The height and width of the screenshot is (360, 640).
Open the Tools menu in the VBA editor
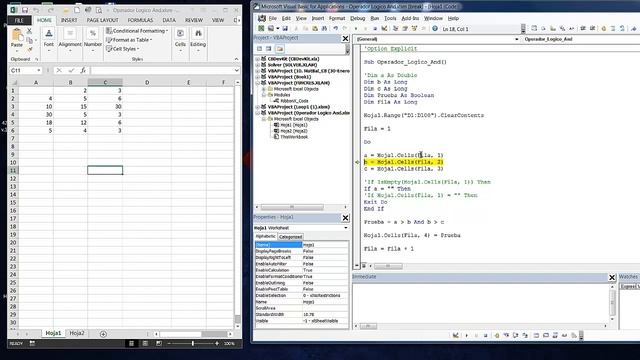pos(390,18)
